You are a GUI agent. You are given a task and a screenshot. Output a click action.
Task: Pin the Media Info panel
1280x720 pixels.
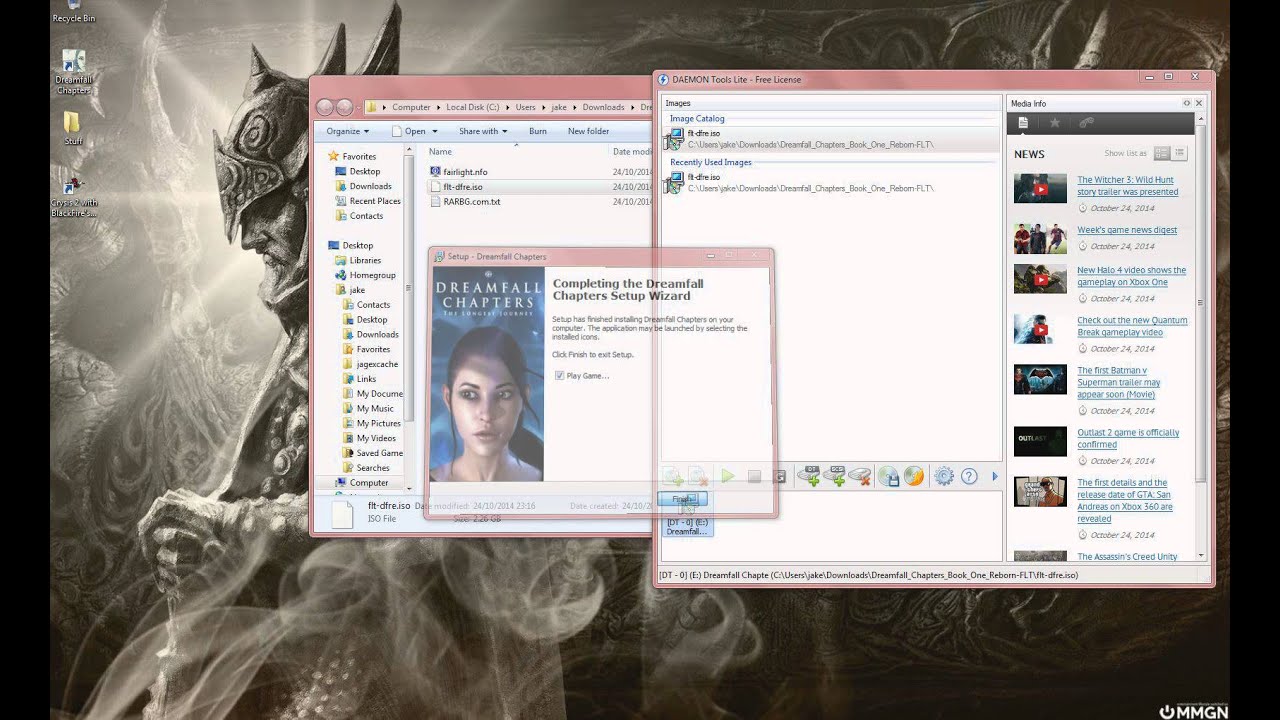point(1187,103)
